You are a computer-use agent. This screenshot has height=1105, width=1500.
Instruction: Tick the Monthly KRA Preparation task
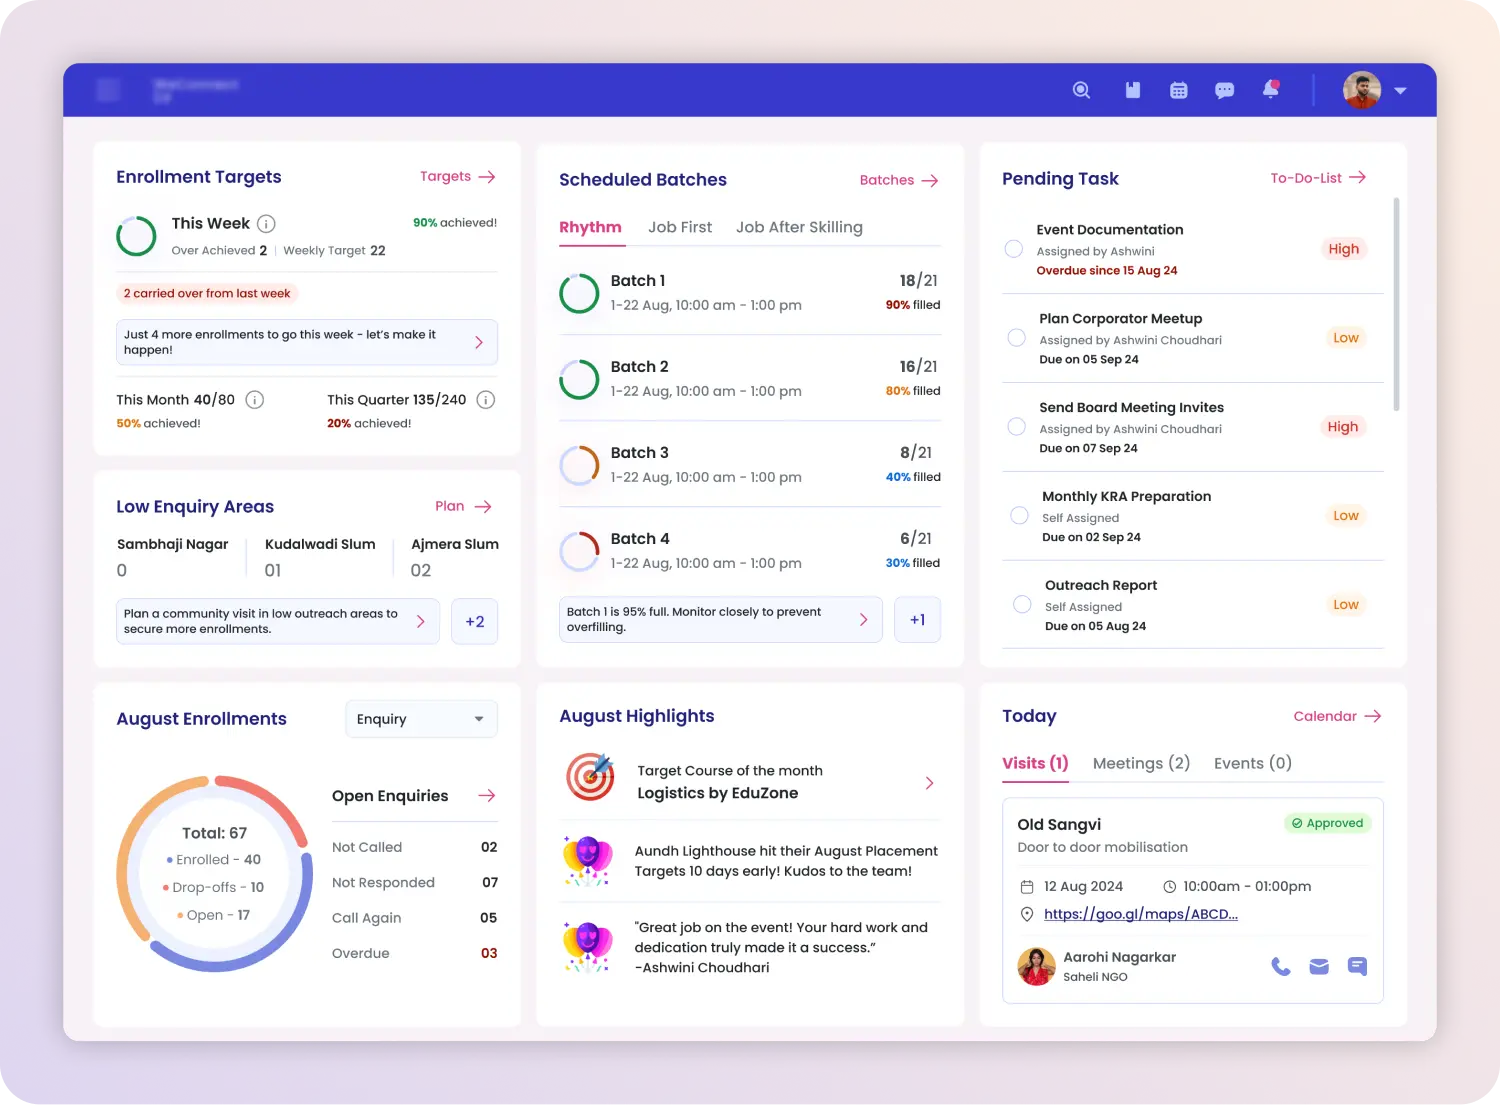1019,516
